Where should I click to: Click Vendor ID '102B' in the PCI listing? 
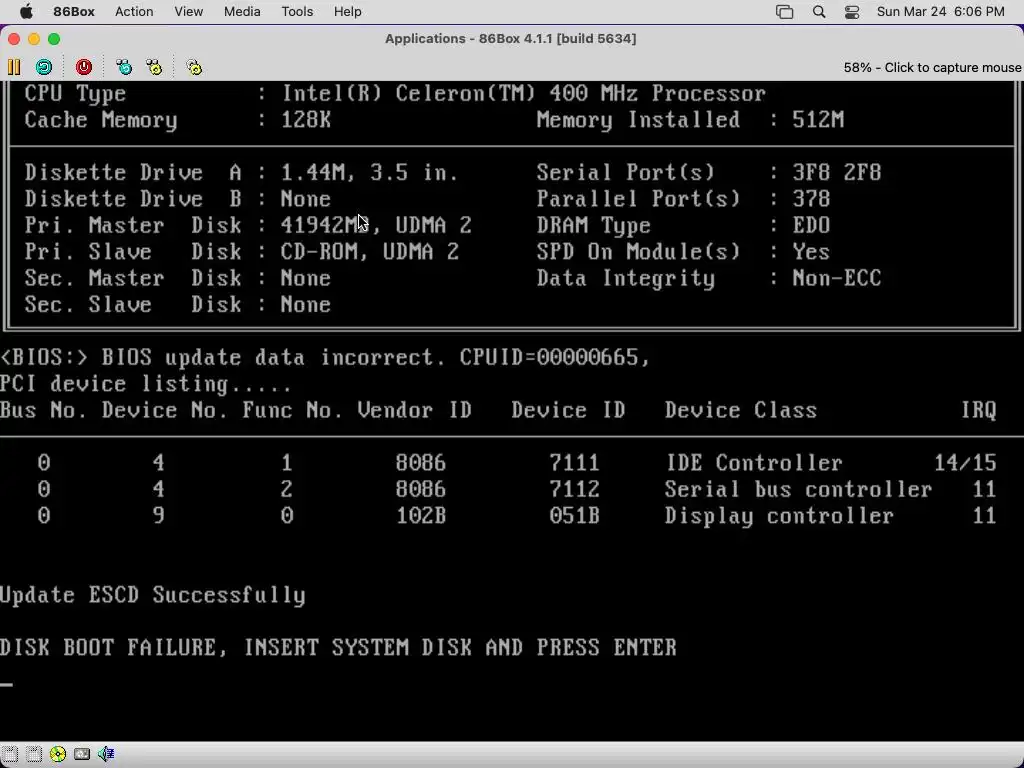pos(421,517)
